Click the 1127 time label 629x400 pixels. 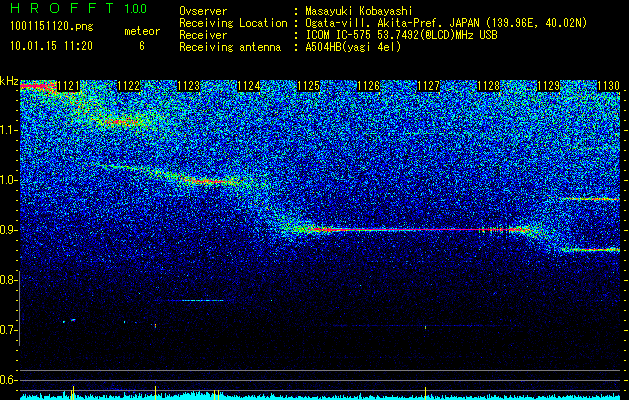click(x=428, y=86)
